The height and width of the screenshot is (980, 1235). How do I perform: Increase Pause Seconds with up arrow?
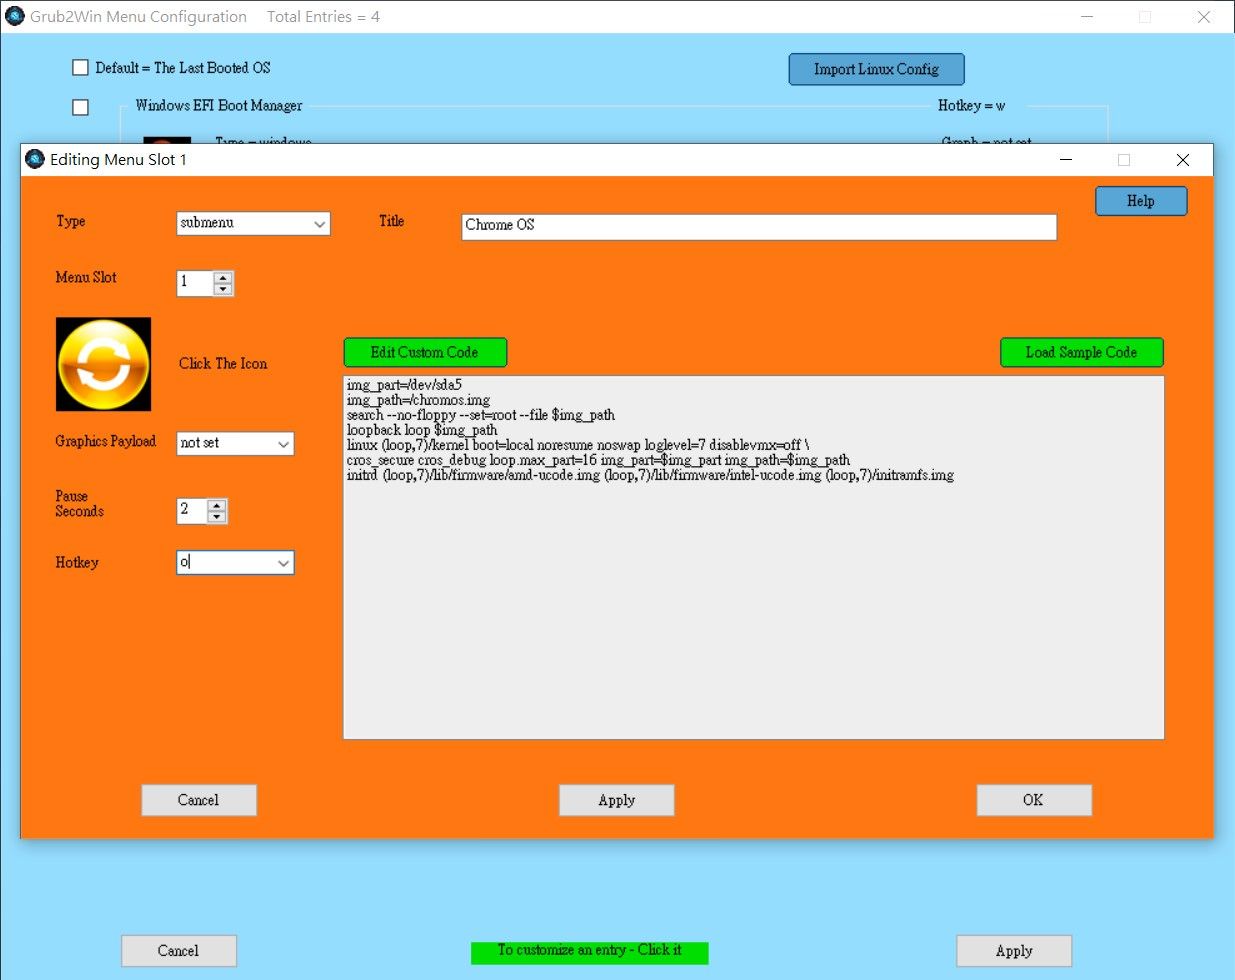tap(217, 505)
